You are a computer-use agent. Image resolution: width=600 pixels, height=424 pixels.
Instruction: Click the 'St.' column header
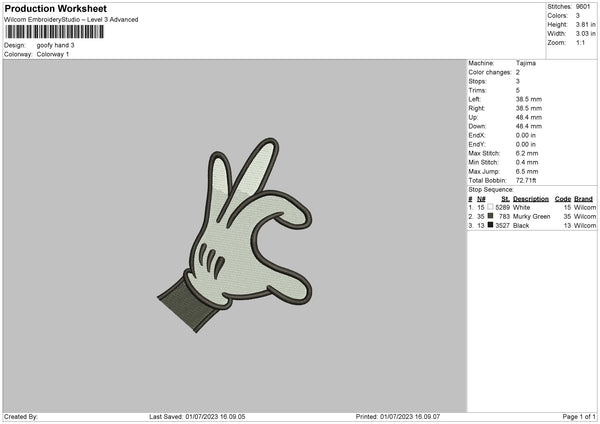[x=505, y=199]
